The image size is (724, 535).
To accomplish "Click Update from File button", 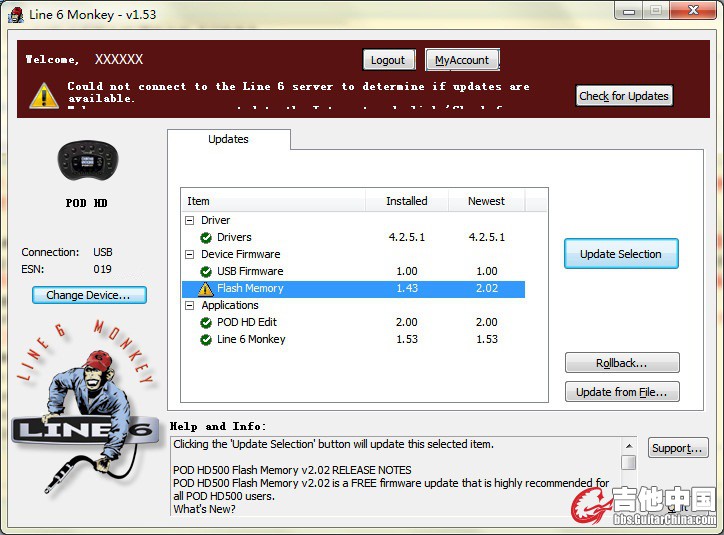I will pos(622,392).
